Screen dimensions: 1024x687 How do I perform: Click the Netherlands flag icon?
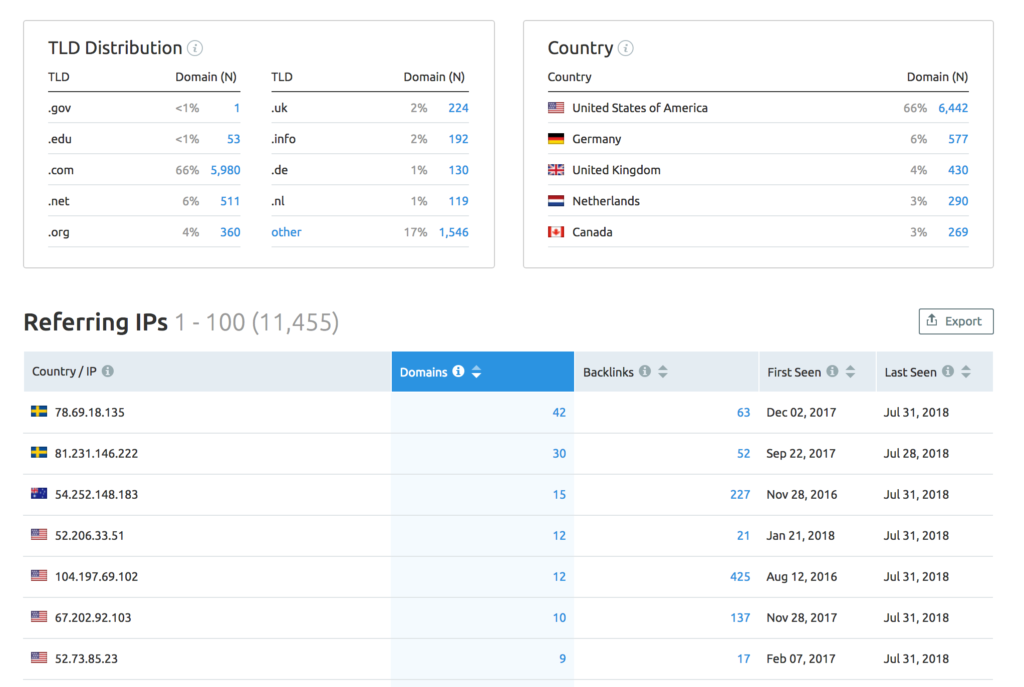pos(556,200)
